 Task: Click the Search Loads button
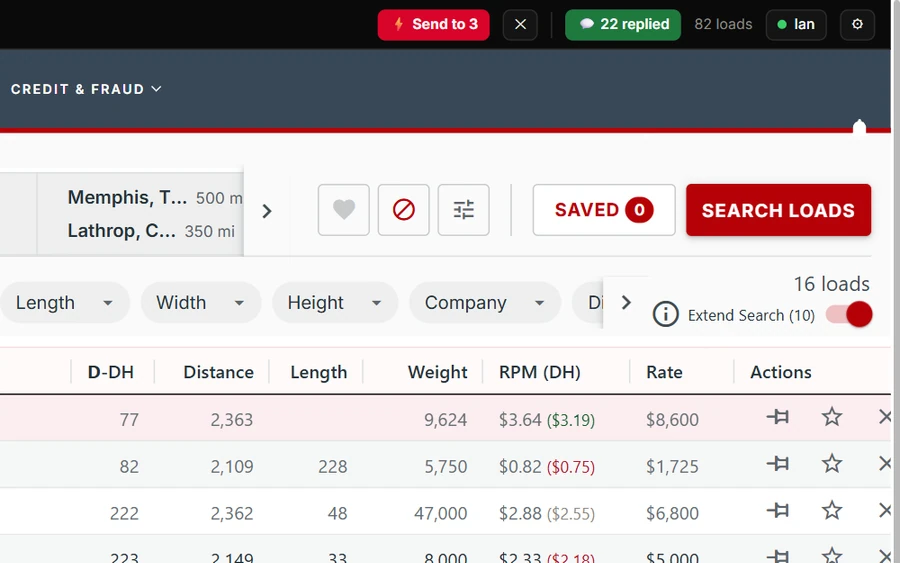coord(778,210)
